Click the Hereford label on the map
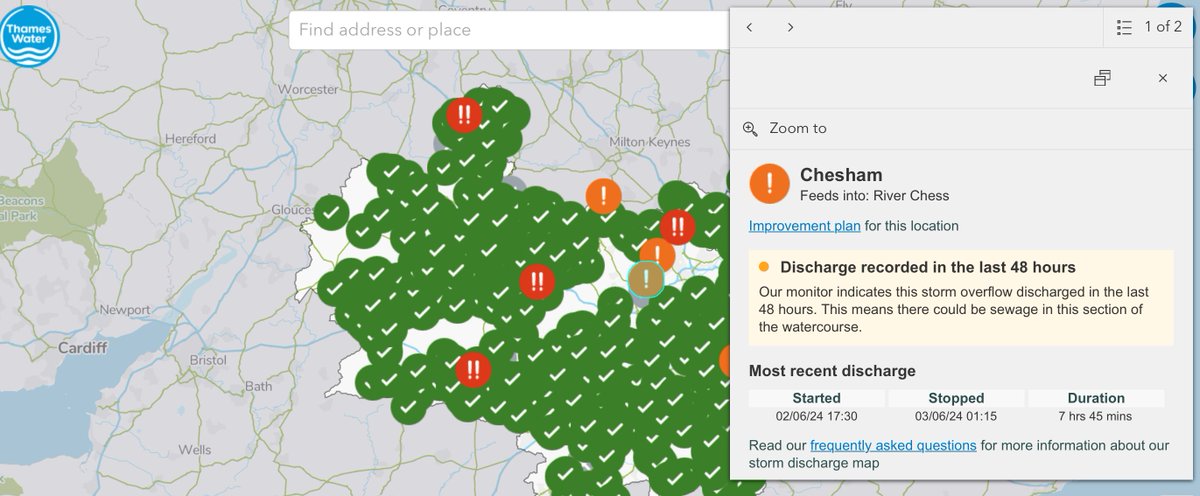 click(190, 138)
